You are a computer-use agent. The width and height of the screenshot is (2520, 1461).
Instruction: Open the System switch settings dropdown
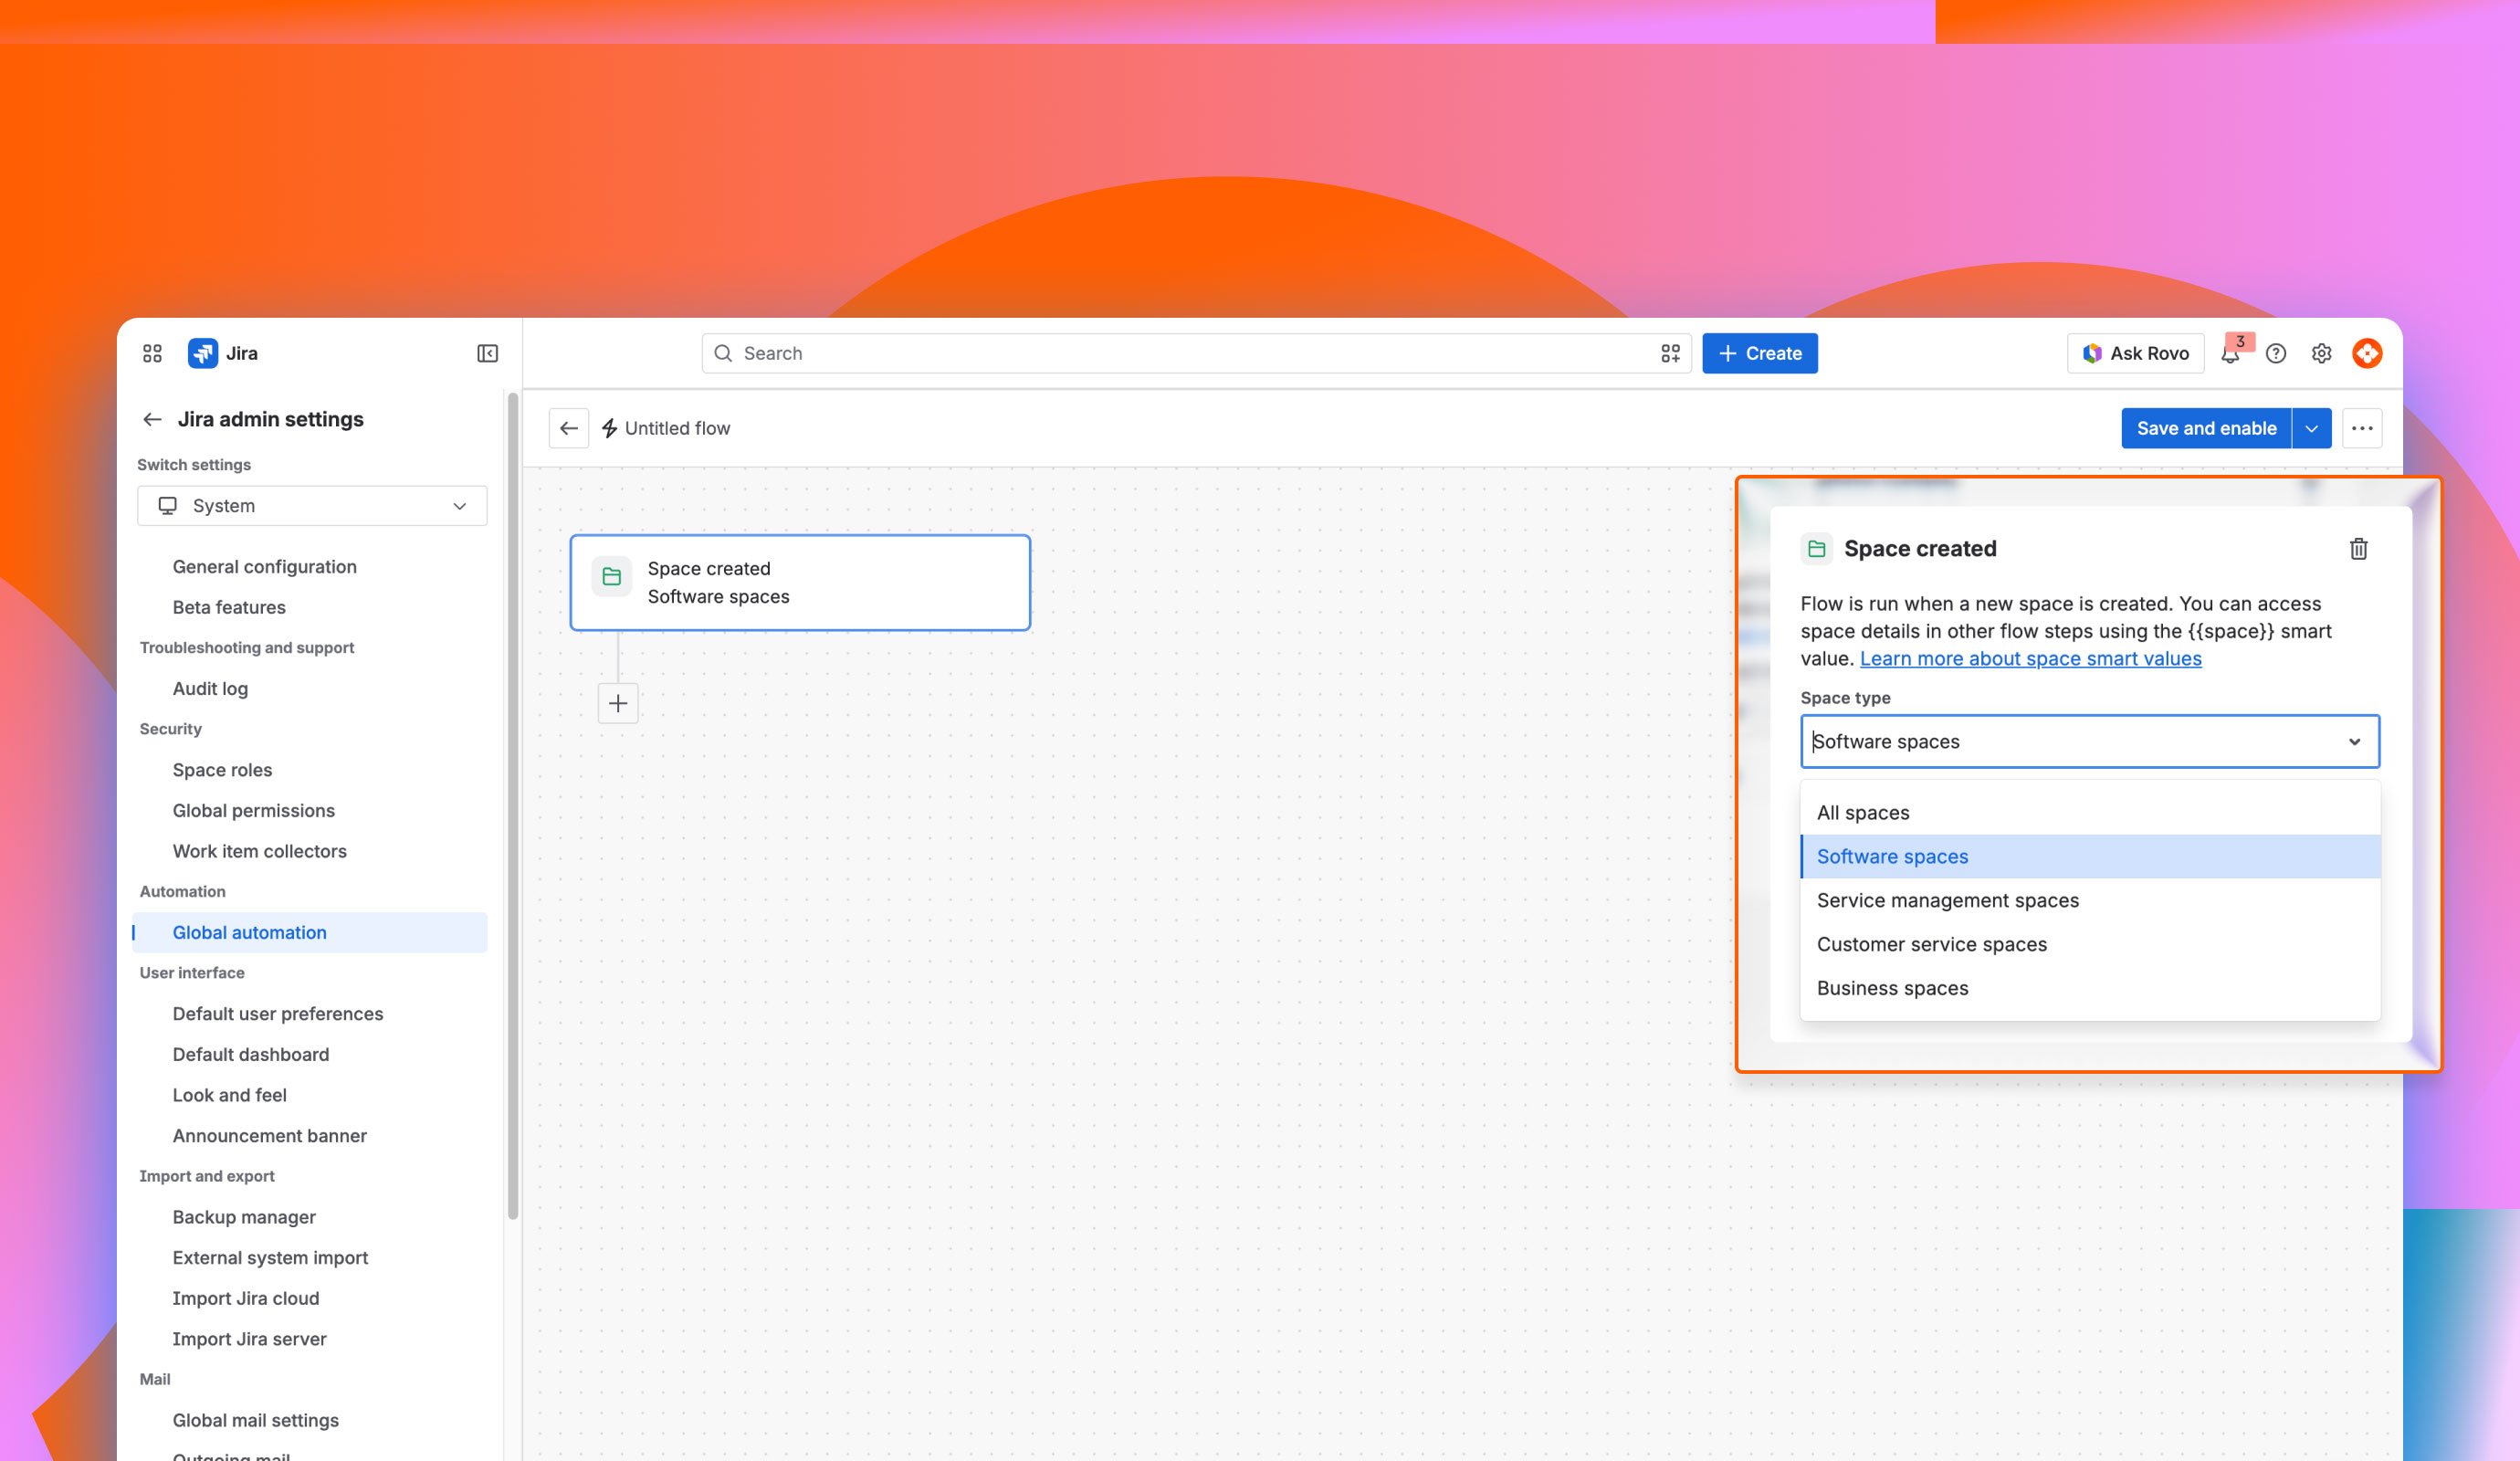point(312,506)
